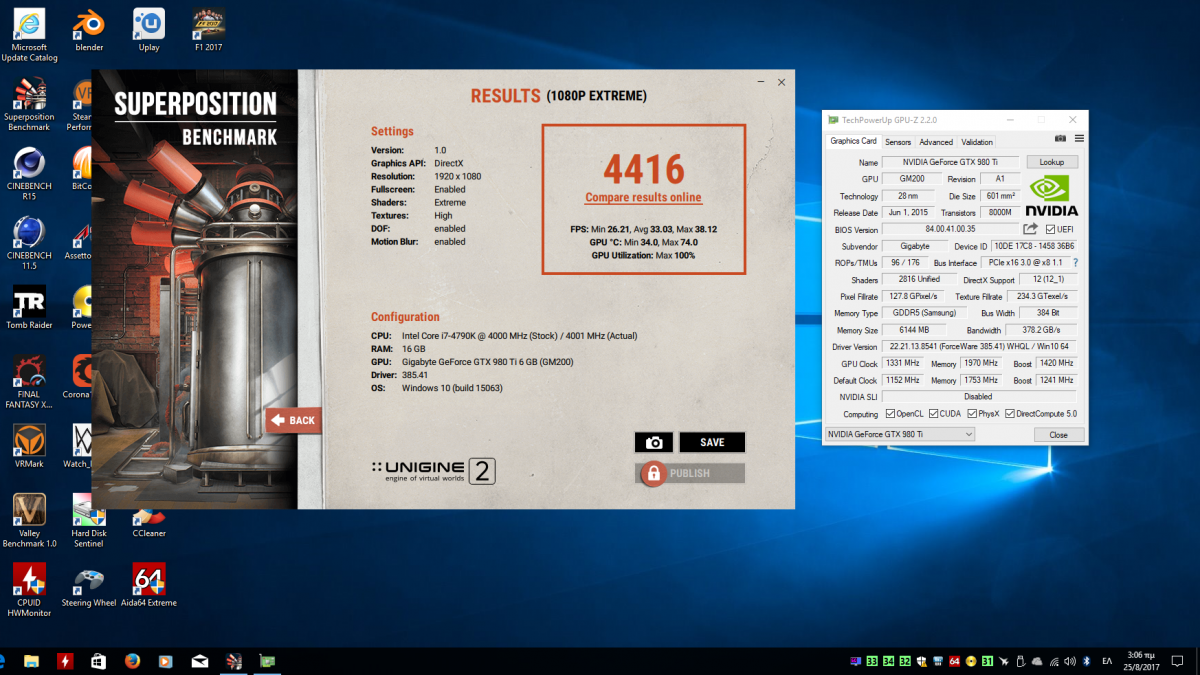Toggle the CUDA checkbox
The image size is (1200, 675).
[934, 414]
